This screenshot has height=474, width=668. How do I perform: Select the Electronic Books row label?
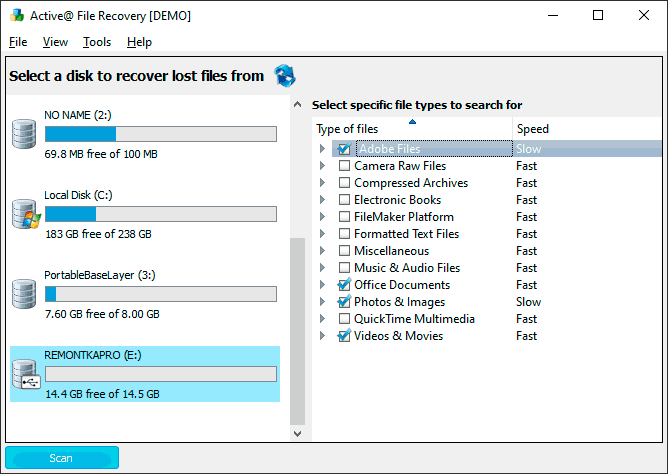coord(397,200)
